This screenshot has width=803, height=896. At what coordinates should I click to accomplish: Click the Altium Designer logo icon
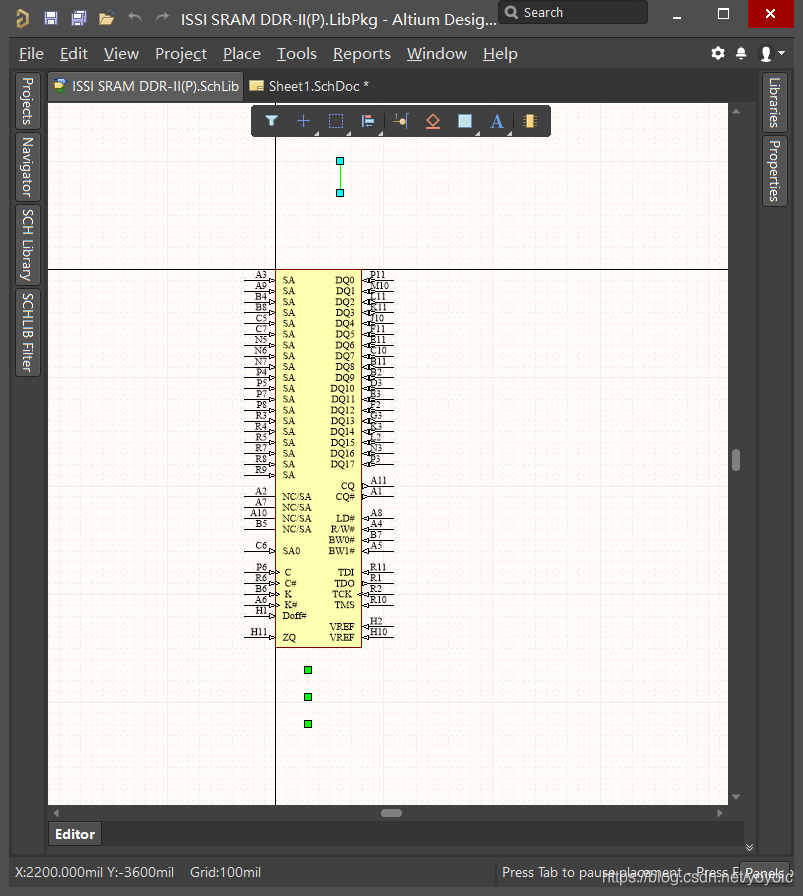[22, 18]
